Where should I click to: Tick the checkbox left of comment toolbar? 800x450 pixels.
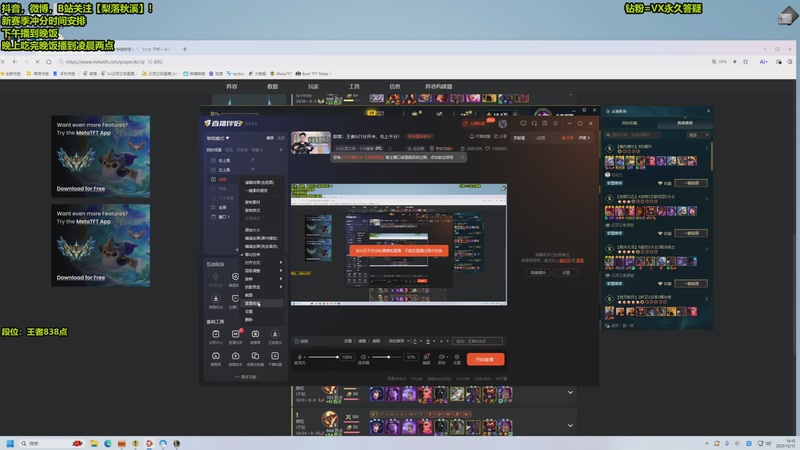[x=296, y=341]
